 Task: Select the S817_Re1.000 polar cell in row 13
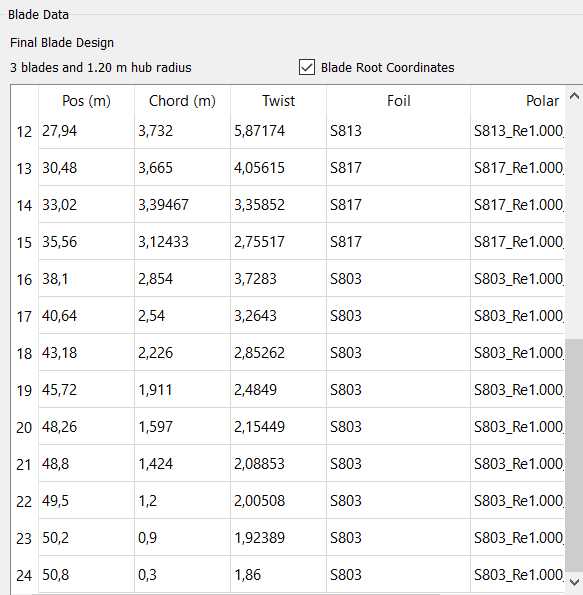pos(518,168)
